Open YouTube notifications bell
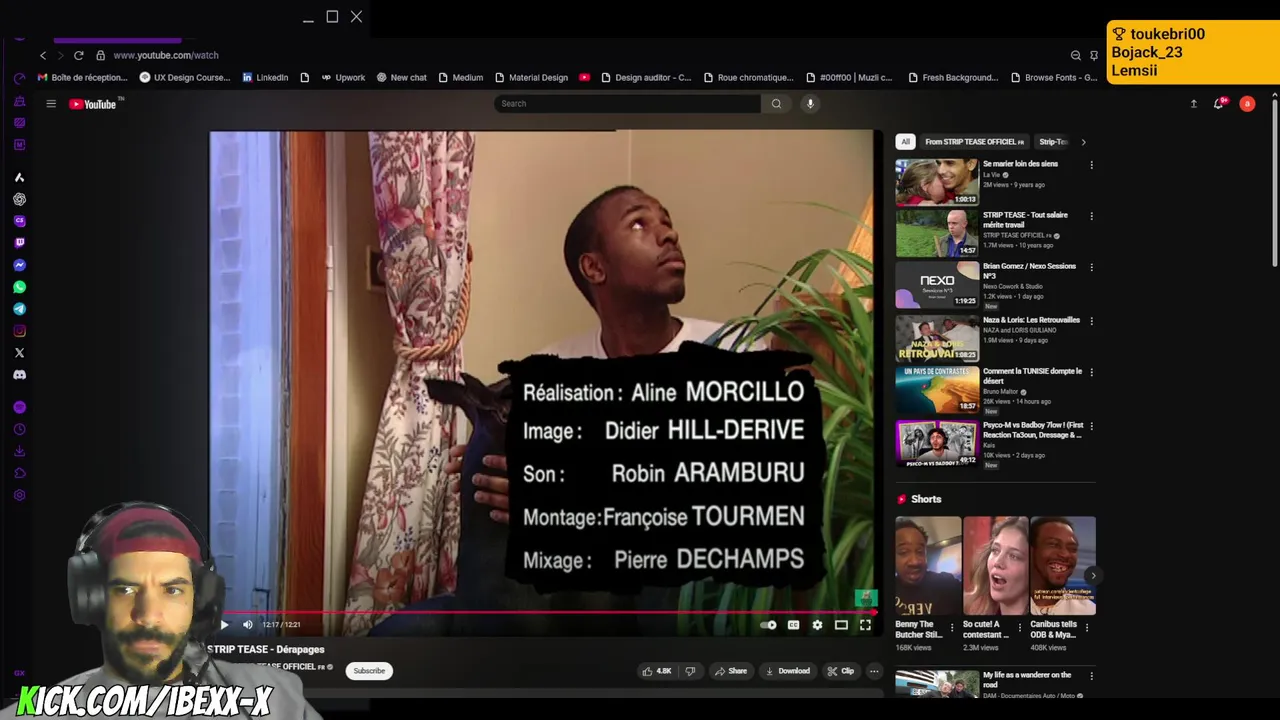Screen dimensions: 1280x720 [x=1219, y=104]
